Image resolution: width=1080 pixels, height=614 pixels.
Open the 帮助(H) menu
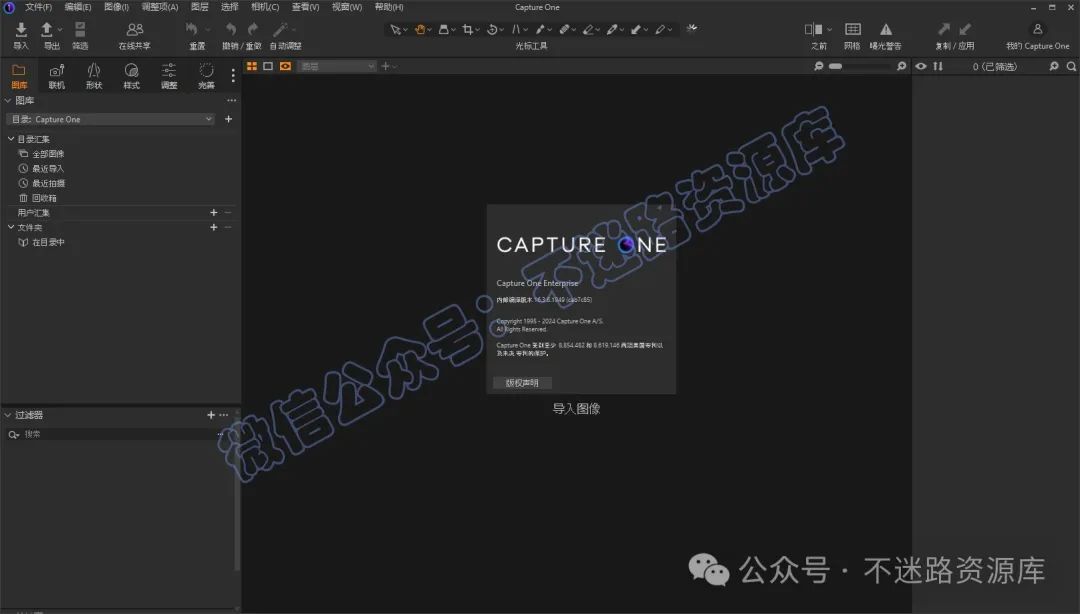pyautogui.click(x=389, y=7)
